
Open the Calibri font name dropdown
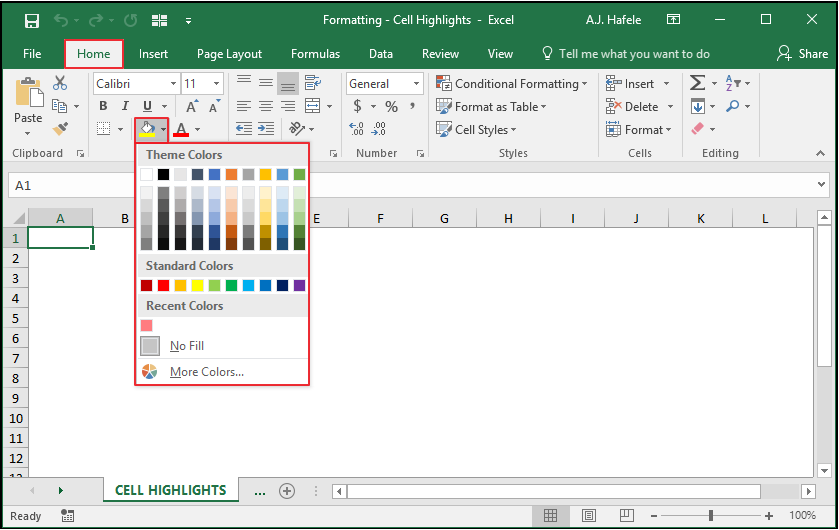(173, 83)
